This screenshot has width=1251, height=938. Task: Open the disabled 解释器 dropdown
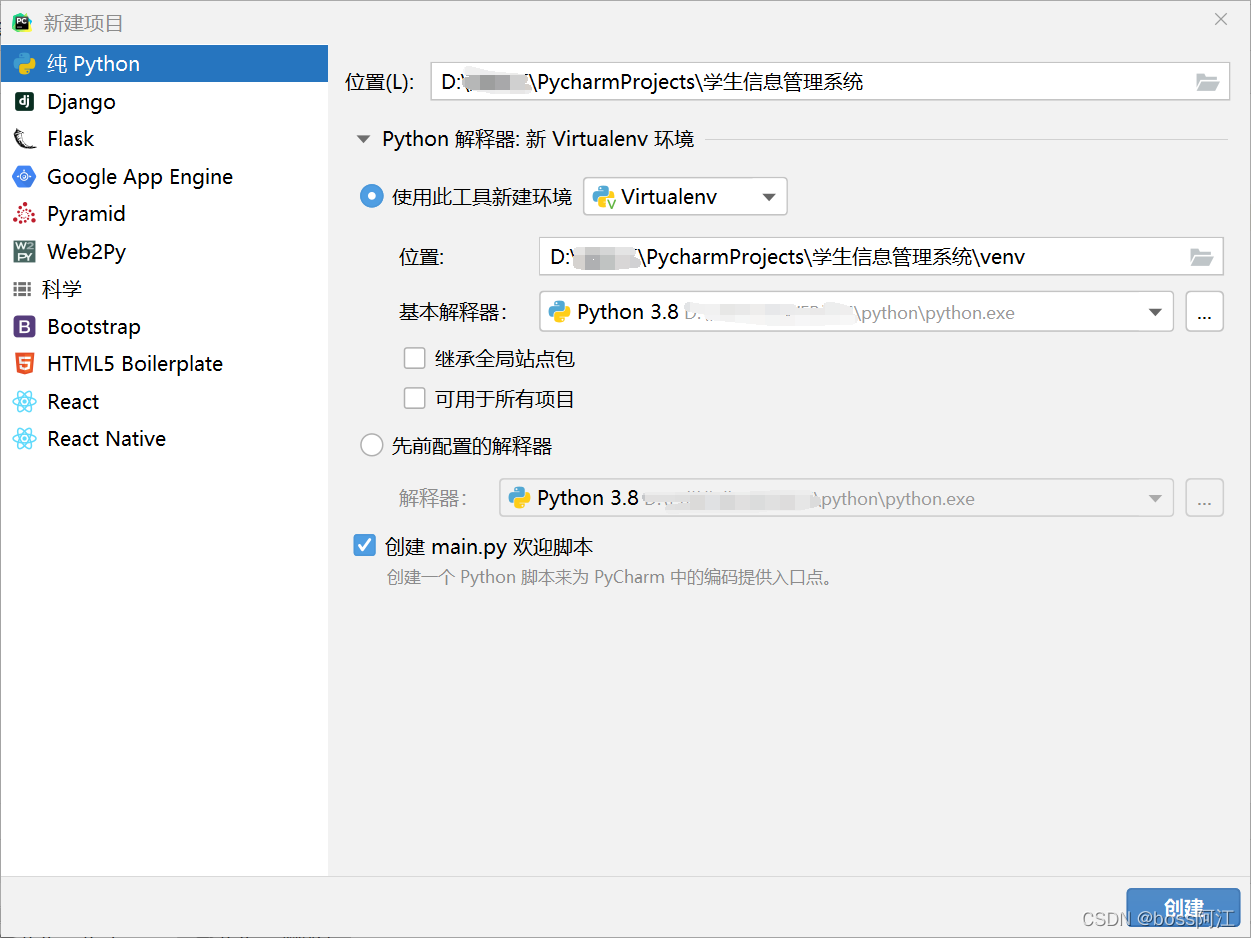pyautogui.click(x=836, y=498)
